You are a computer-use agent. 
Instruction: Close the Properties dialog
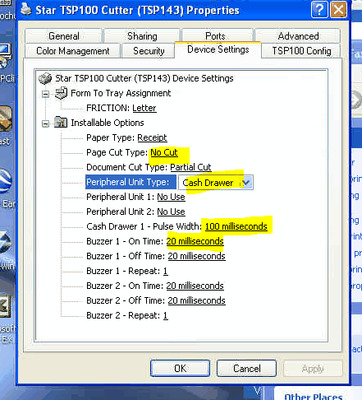click(338, 10)
